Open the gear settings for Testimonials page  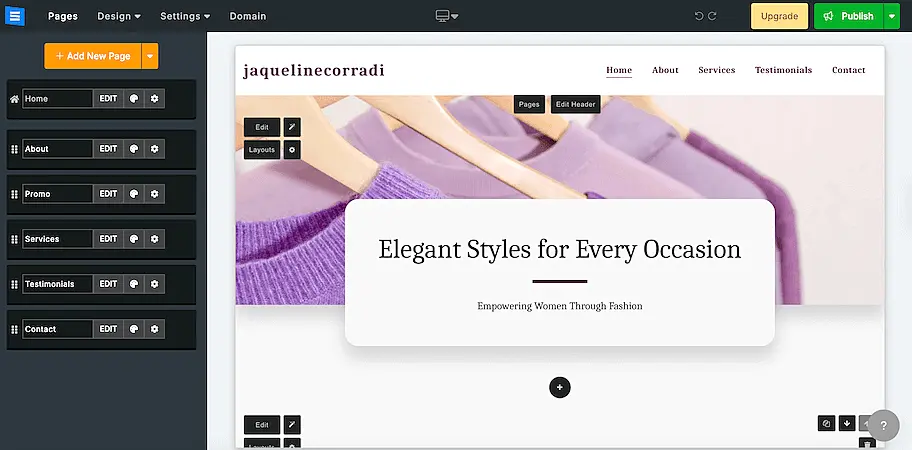(x=154, y=284)
